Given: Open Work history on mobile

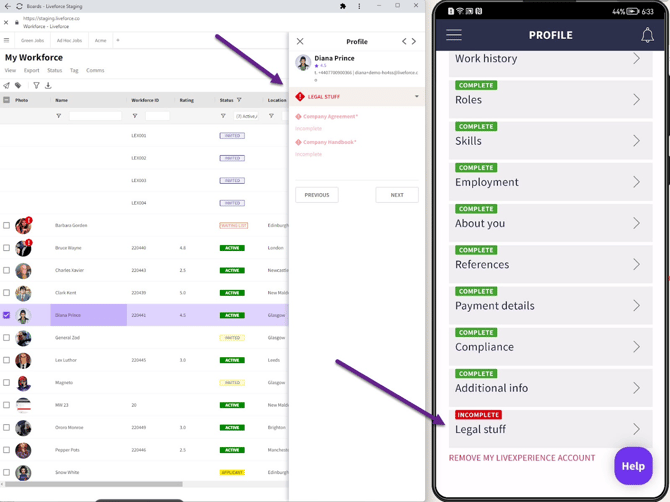Looking at the screenshot, I should (x=550, y=64).
